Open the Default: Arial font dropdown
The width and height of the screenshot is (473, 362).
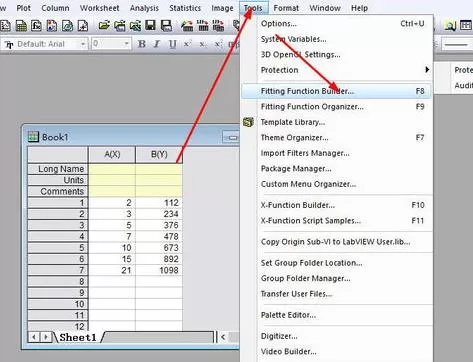(45, 44)
